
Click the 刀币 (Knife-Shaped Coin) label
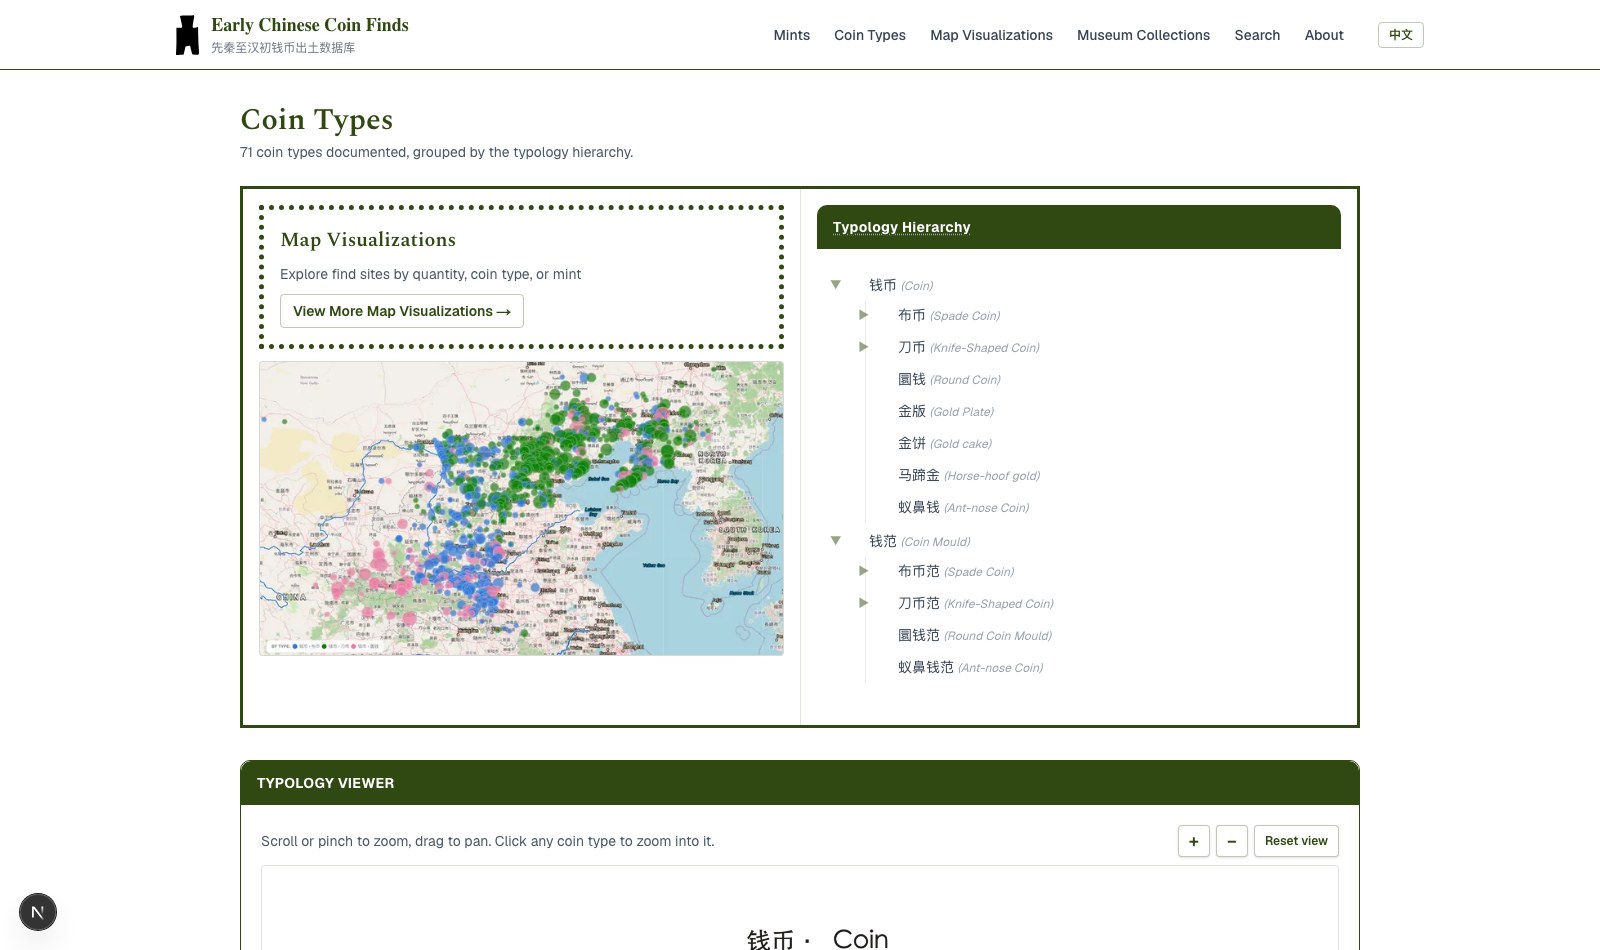tap(969, 347)
